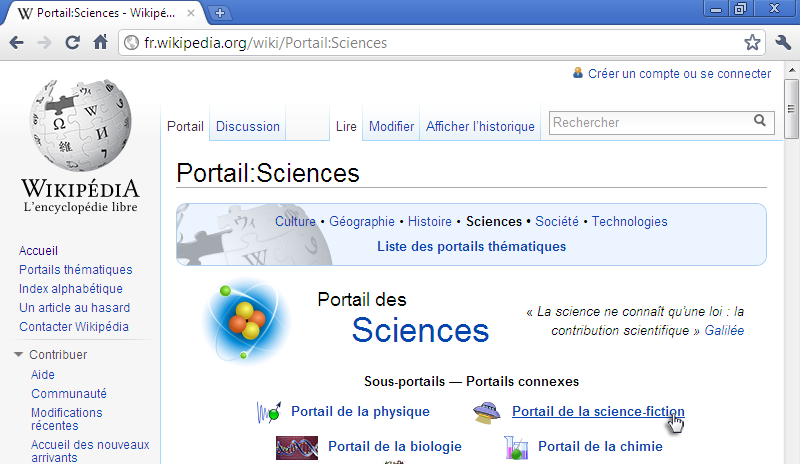Reload the page with the refresh icon
This screenshot has width=800, height=464.
pos(72,43)
